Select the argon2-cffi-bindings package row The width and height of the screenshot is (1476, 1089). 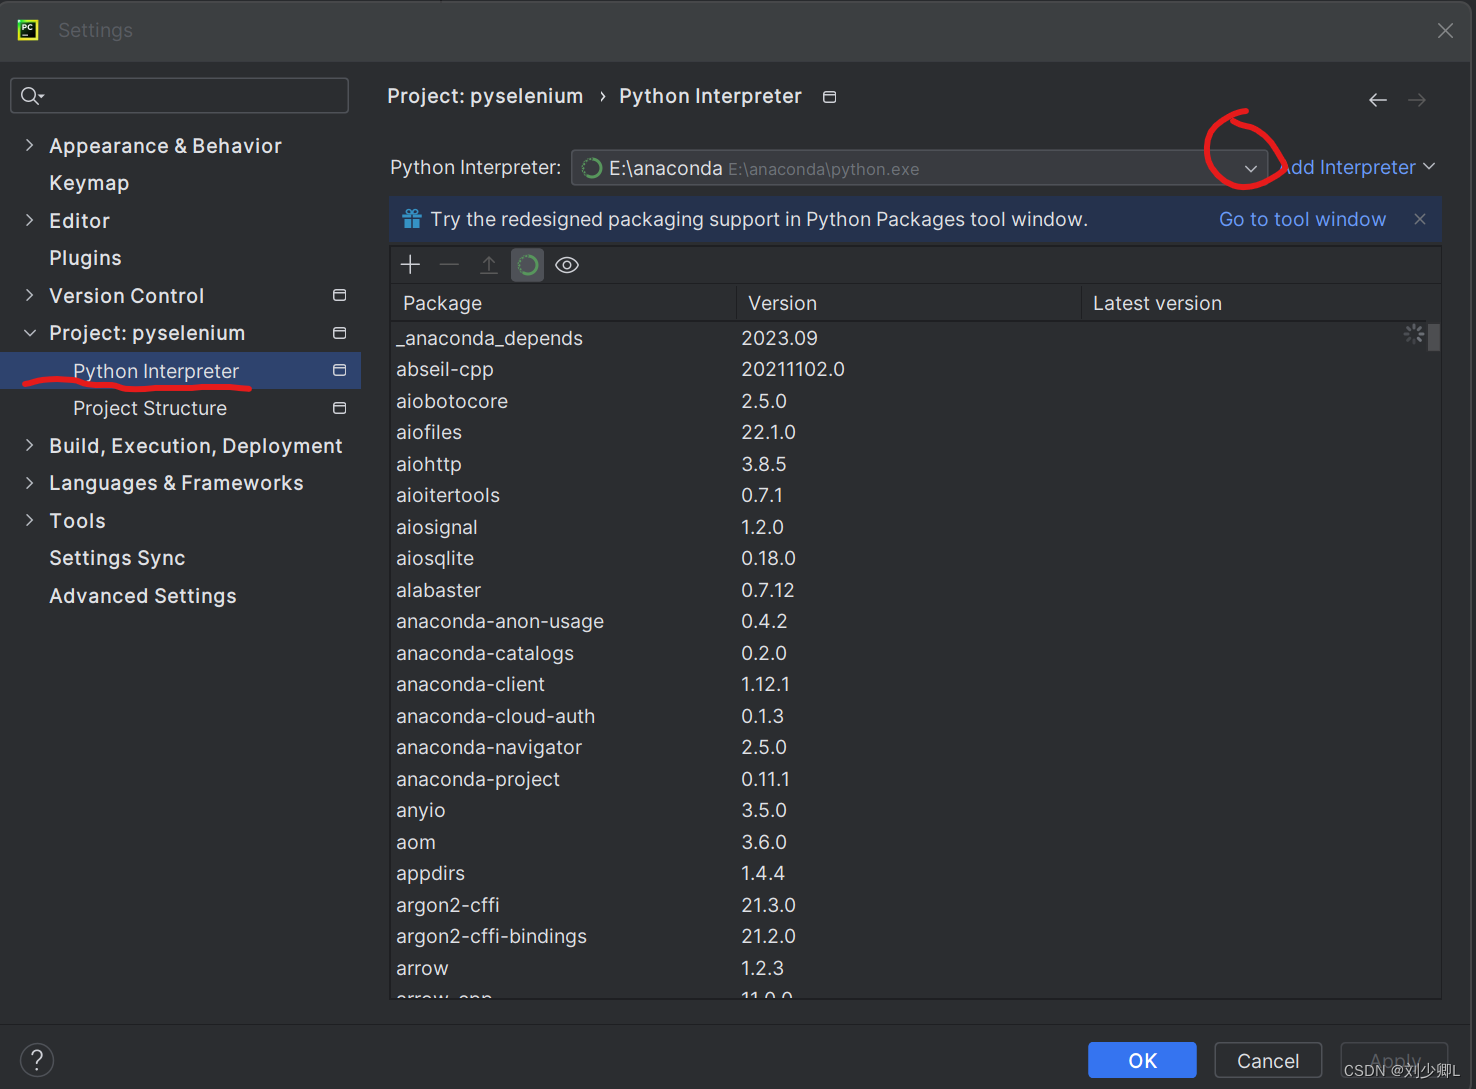click(908, 936)
